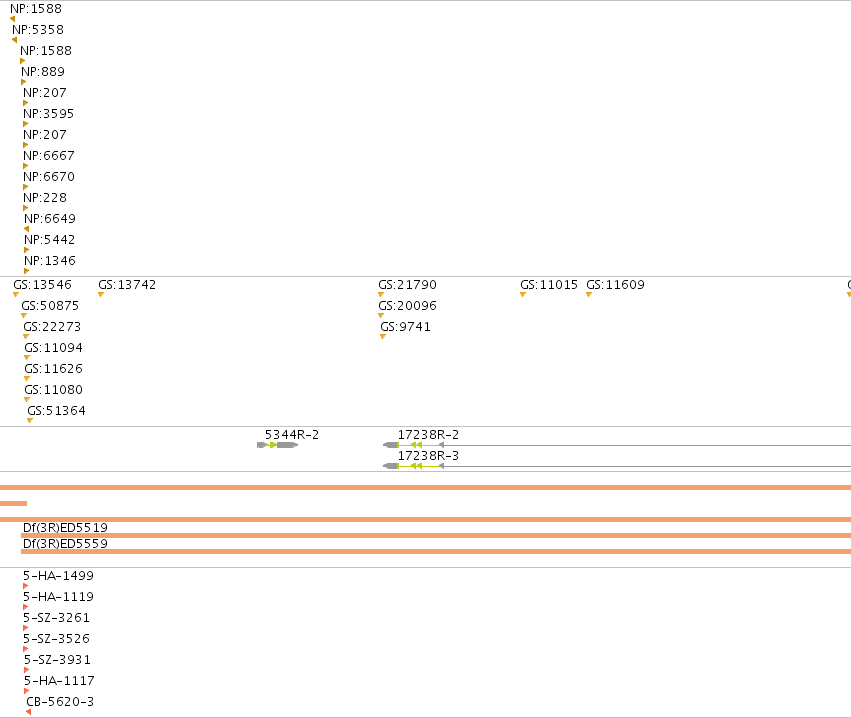Image resolution: width=851 pixels, height=718 pixels.
Task: Click the red arrow under CB-5620-3
Action: click(29, 712)
